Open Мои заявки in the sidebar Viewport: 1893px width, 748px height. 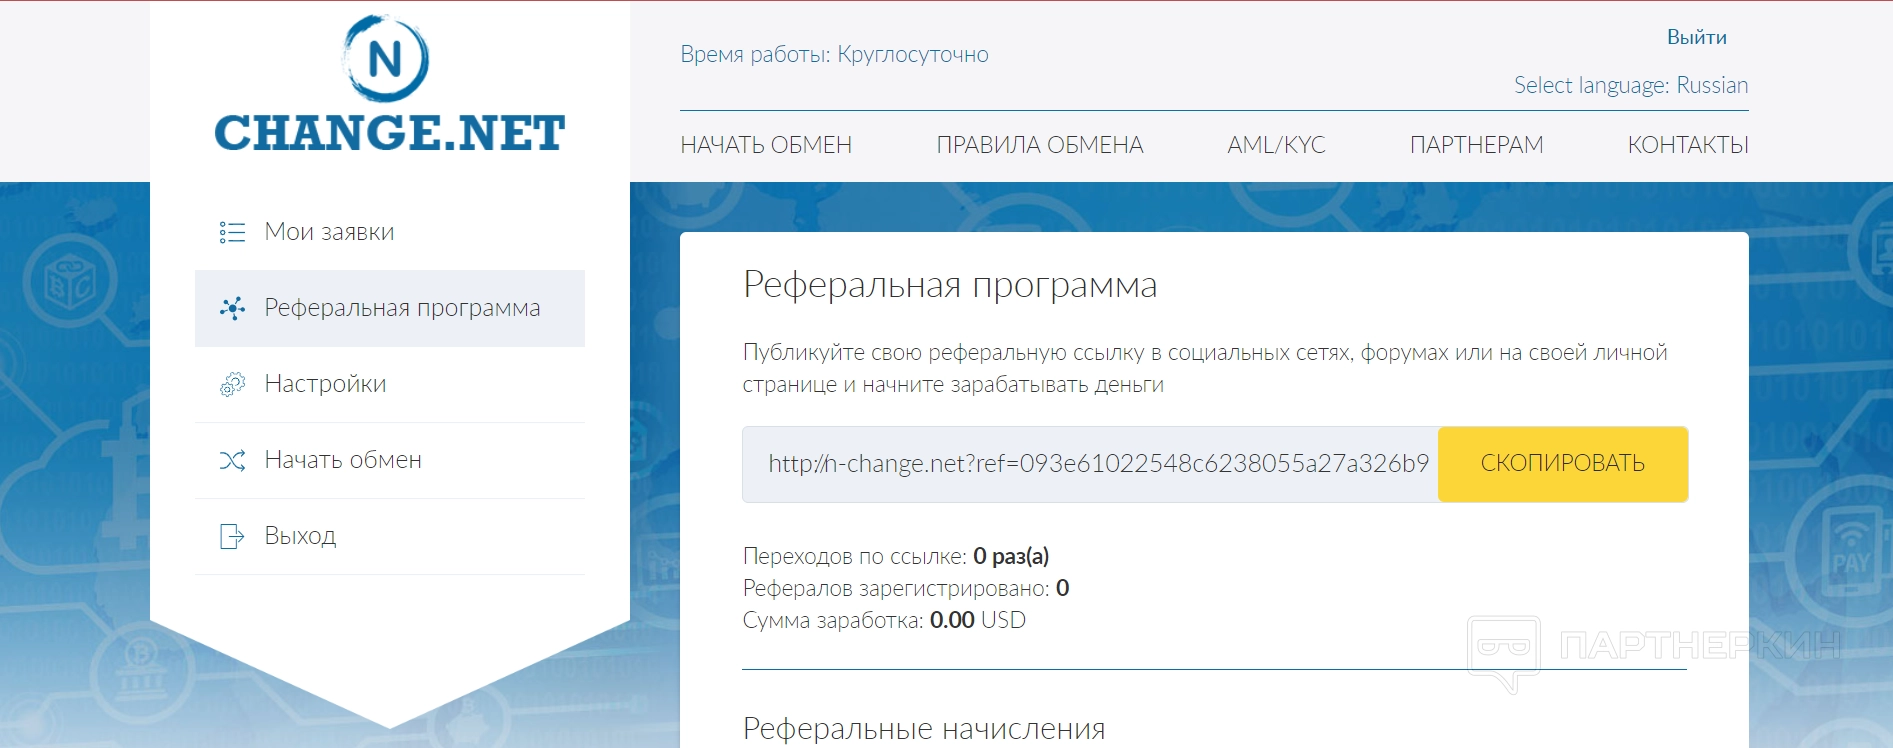pyautogui.click(x=390, y=232)
